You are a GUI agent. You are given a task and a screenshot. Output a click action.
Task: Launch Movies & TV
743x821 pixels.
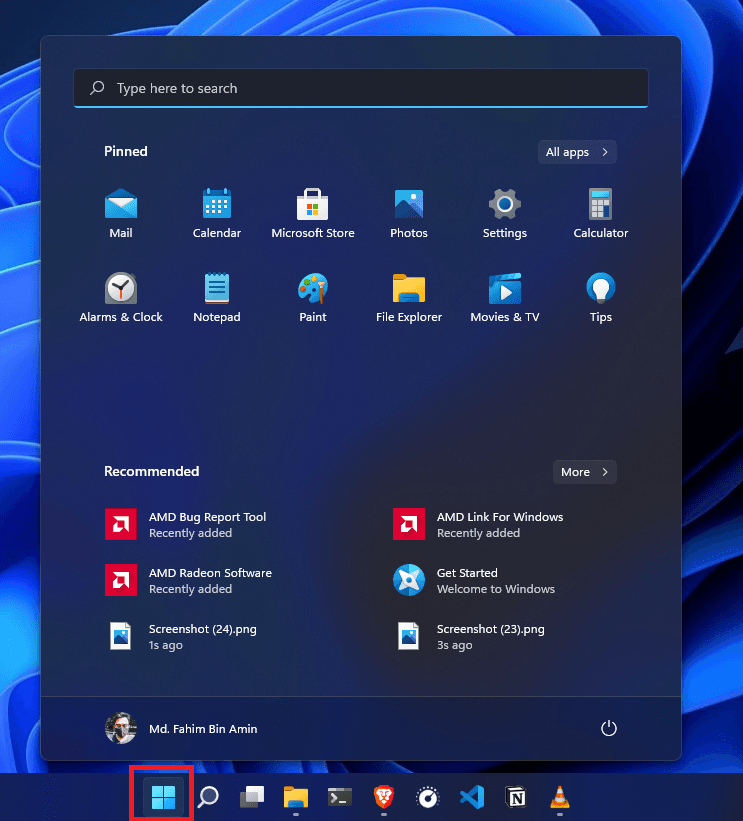[x=505, y=297]
